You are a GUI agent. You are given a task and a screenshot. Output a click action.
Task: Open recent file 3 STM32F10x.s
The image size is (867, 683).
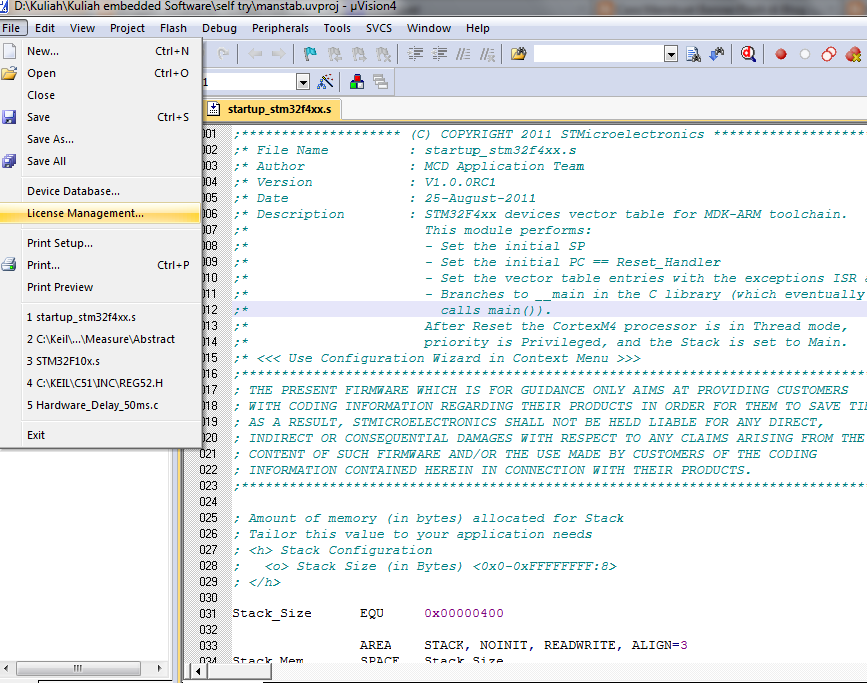tap(101, 361)
